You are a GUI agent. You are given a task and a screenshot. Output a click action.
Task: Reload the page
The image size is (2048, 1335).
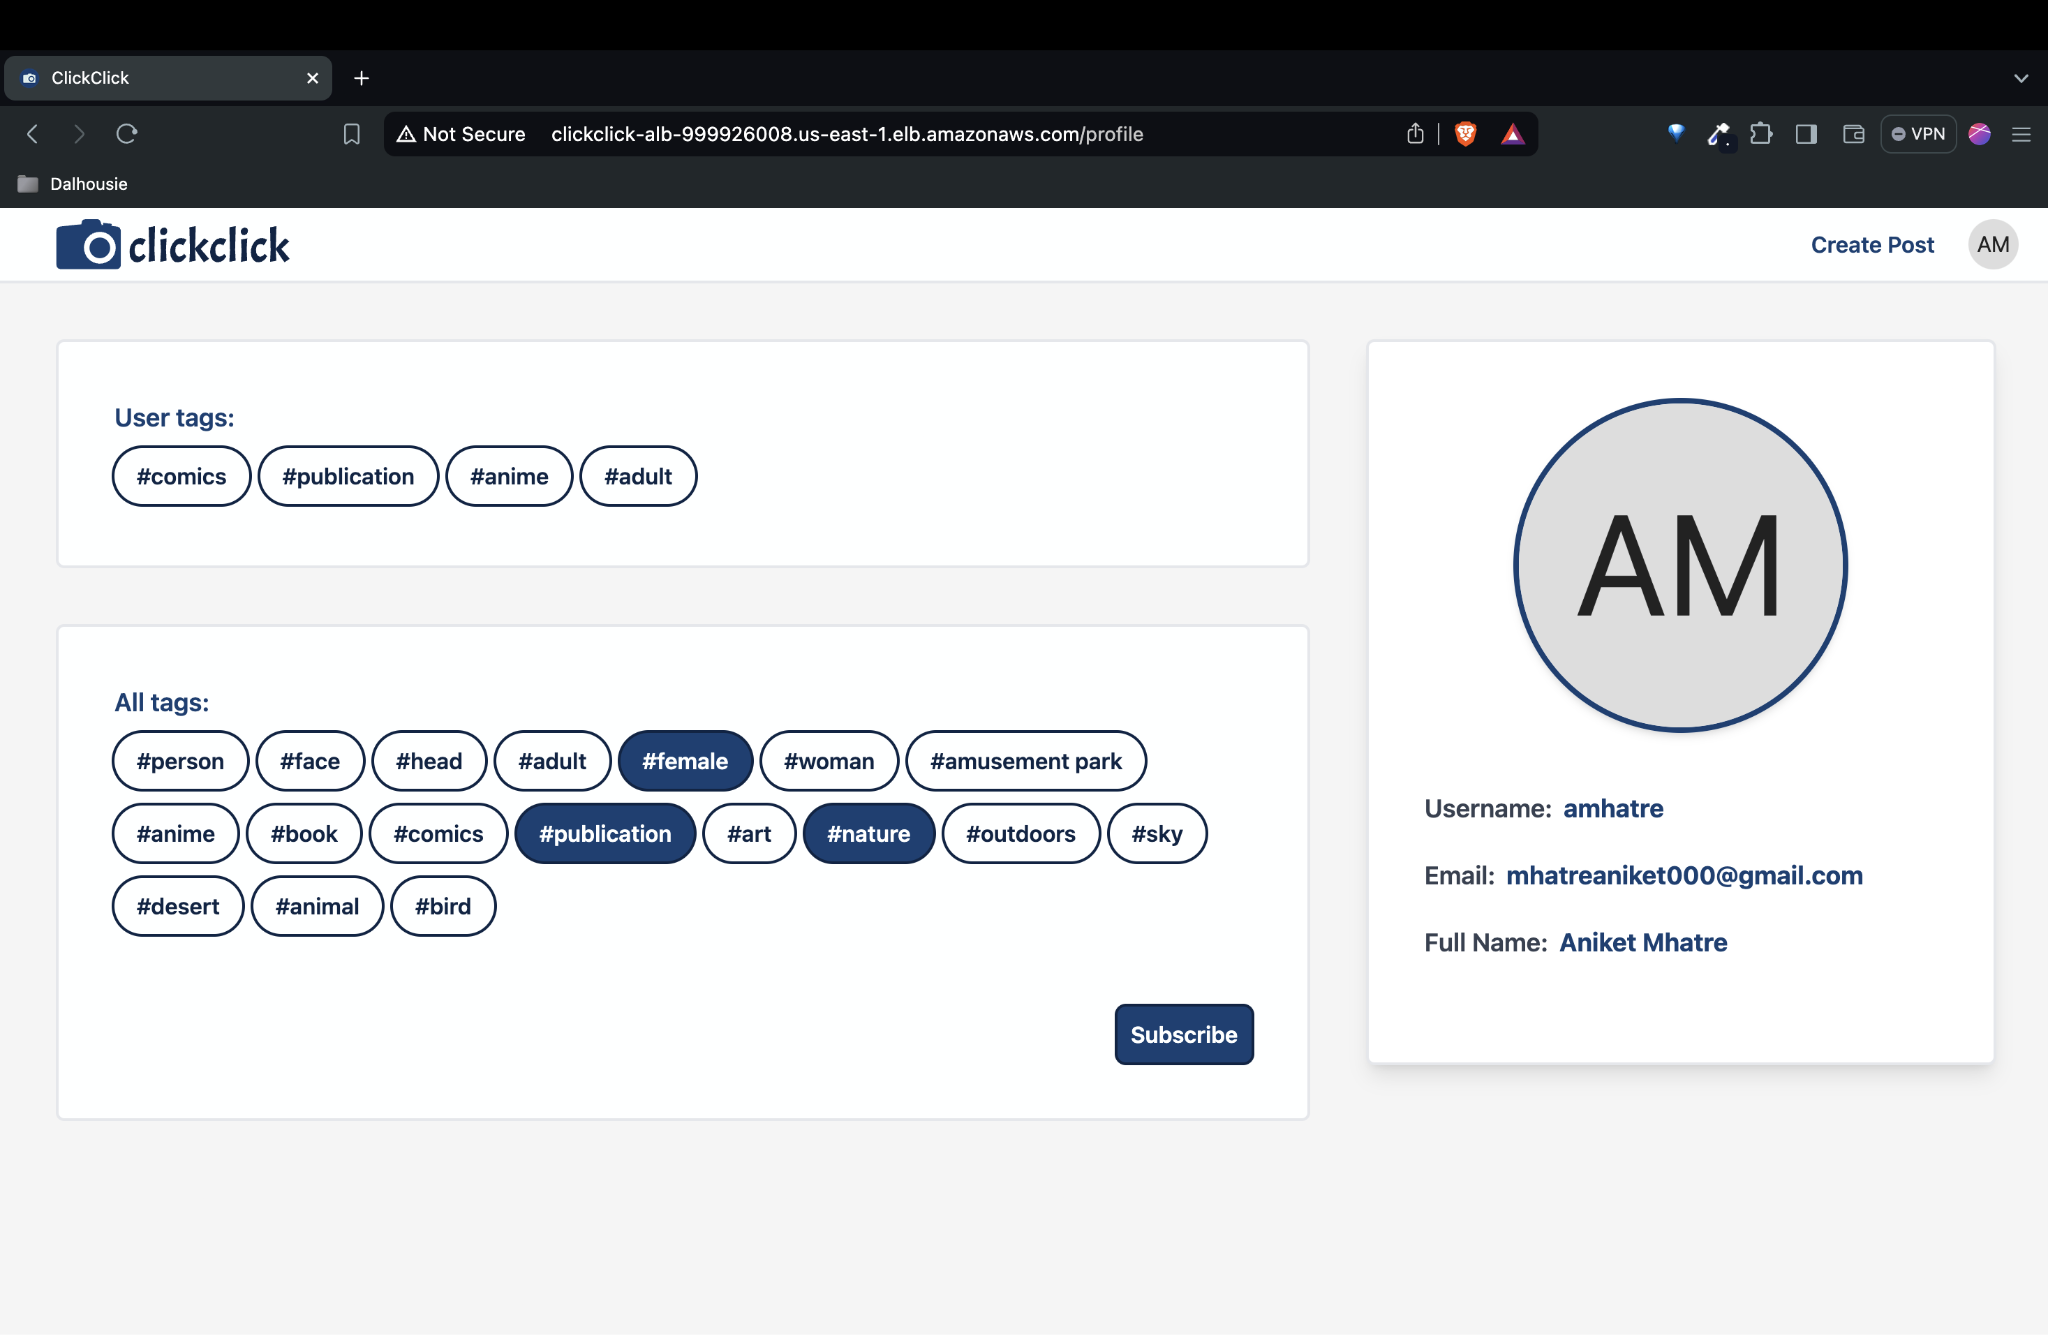(x=127, y=134)
